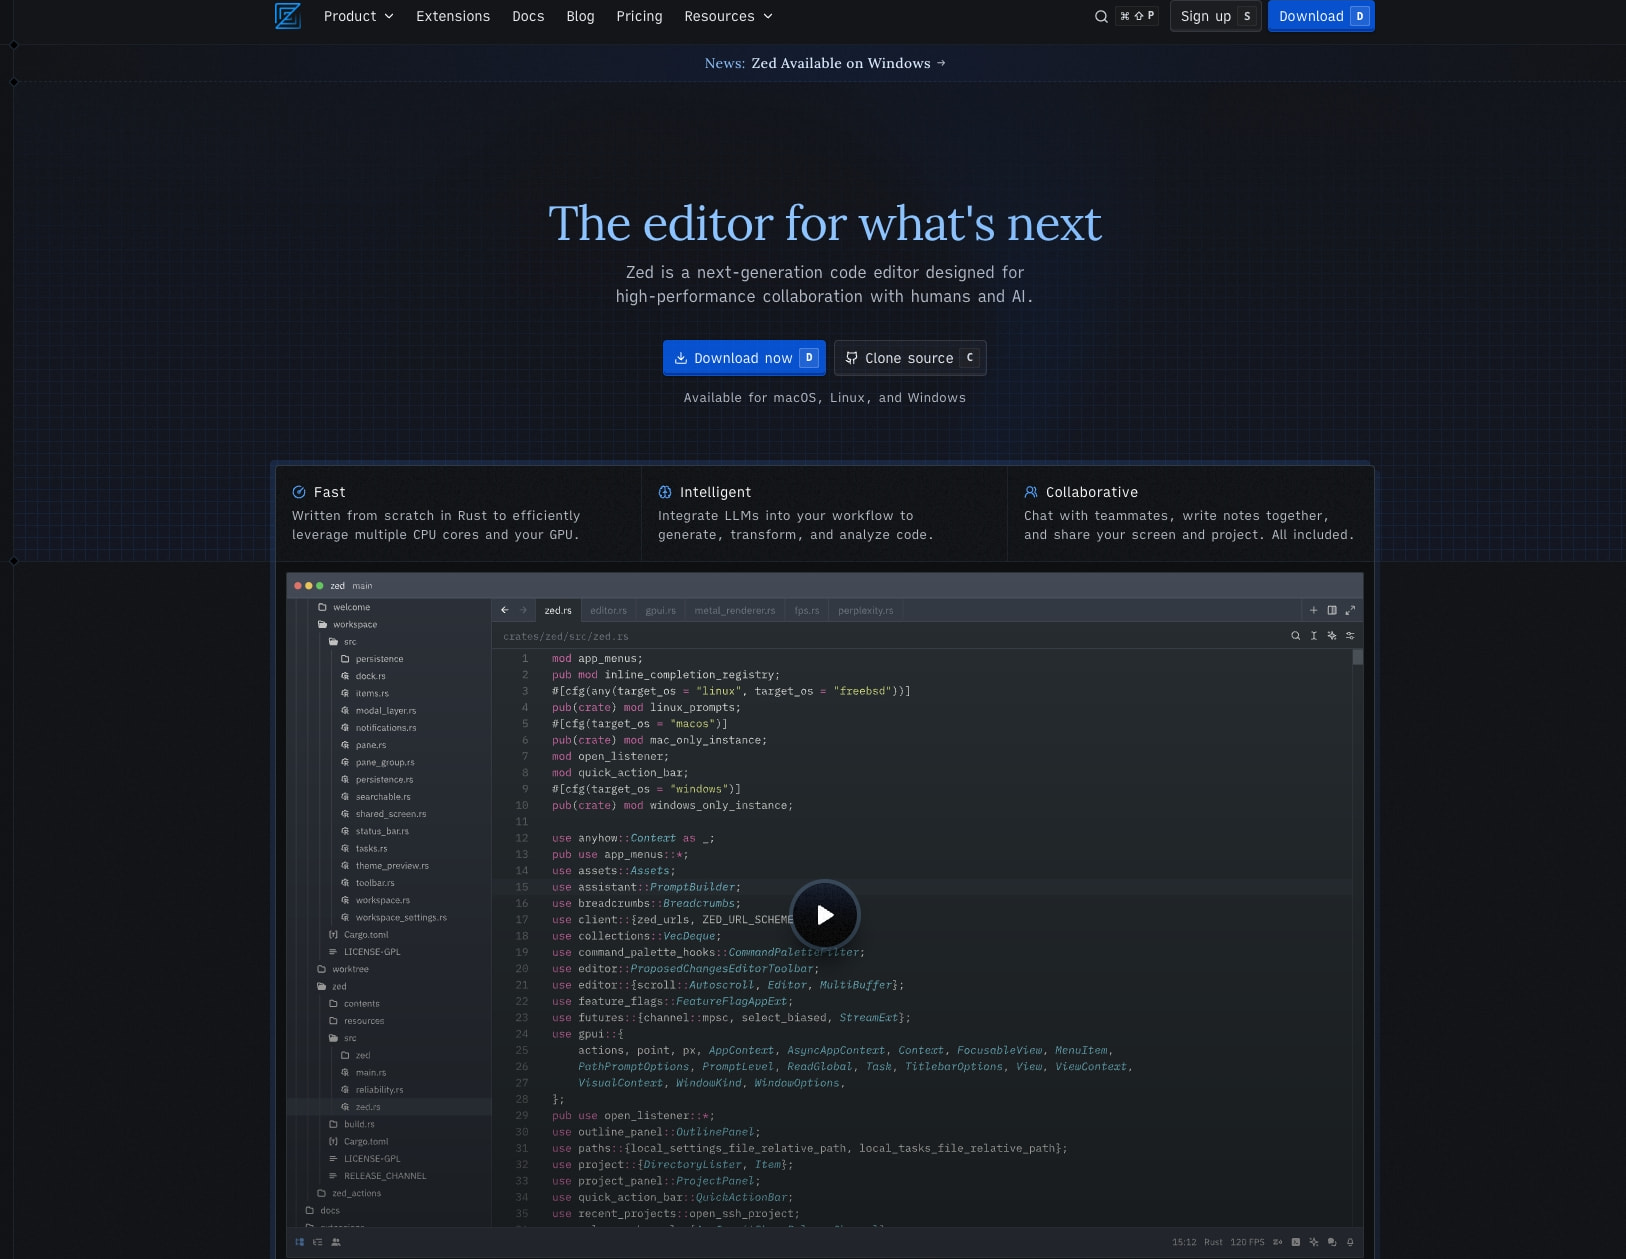Expand the worktree folder in file tree

coord(342,969)
